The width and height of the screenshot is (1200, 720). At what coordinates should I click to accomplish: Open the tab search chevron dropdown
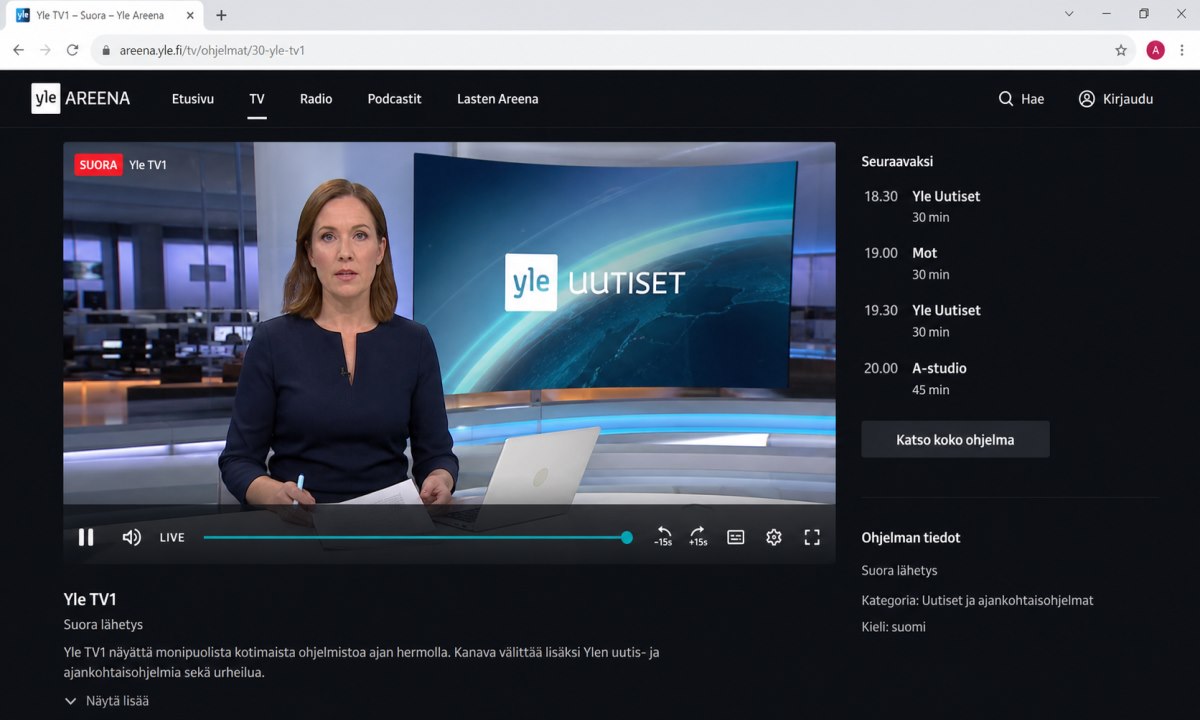(x=1069, y=14)
